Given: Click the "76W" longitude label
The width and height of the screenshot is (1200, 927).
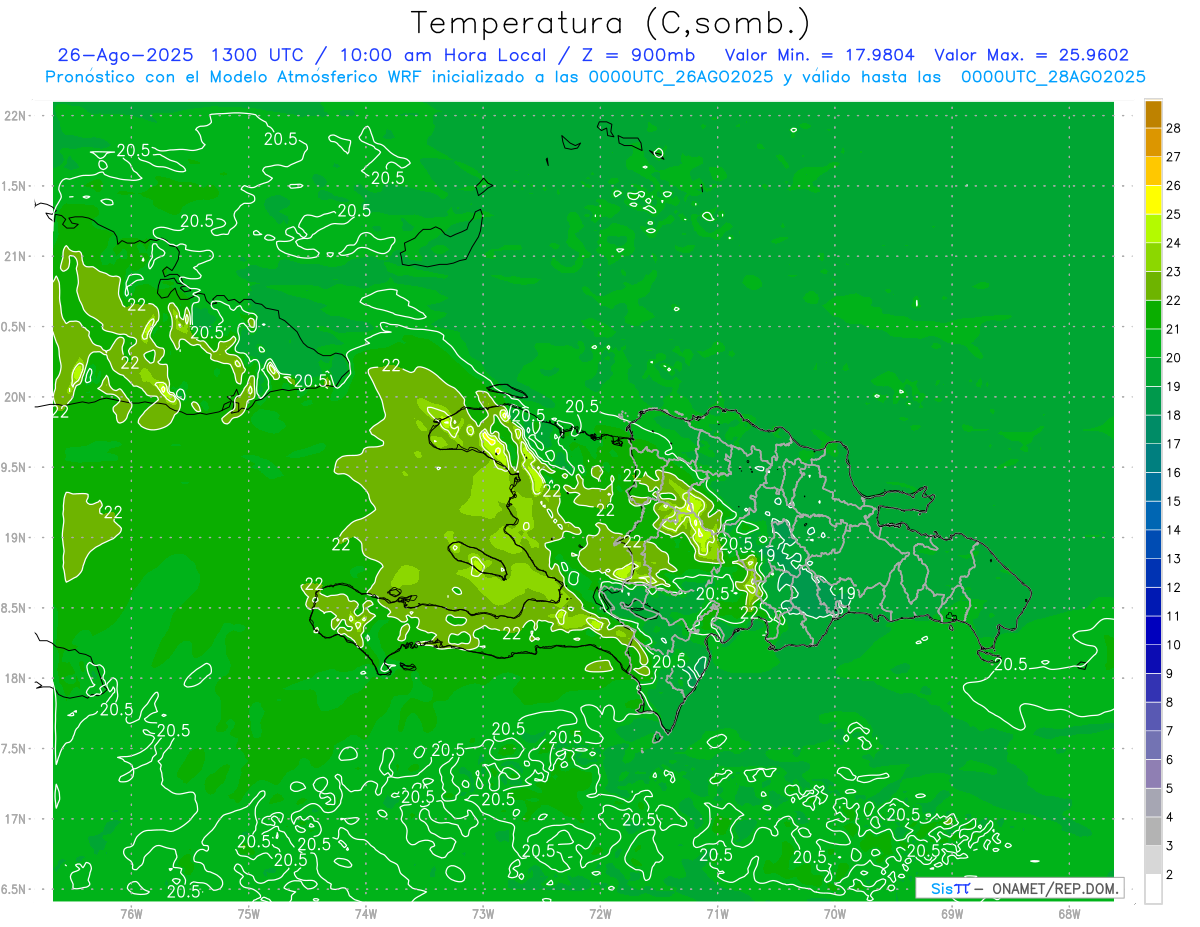Looking at the screenshot, I should pos(131,913).
